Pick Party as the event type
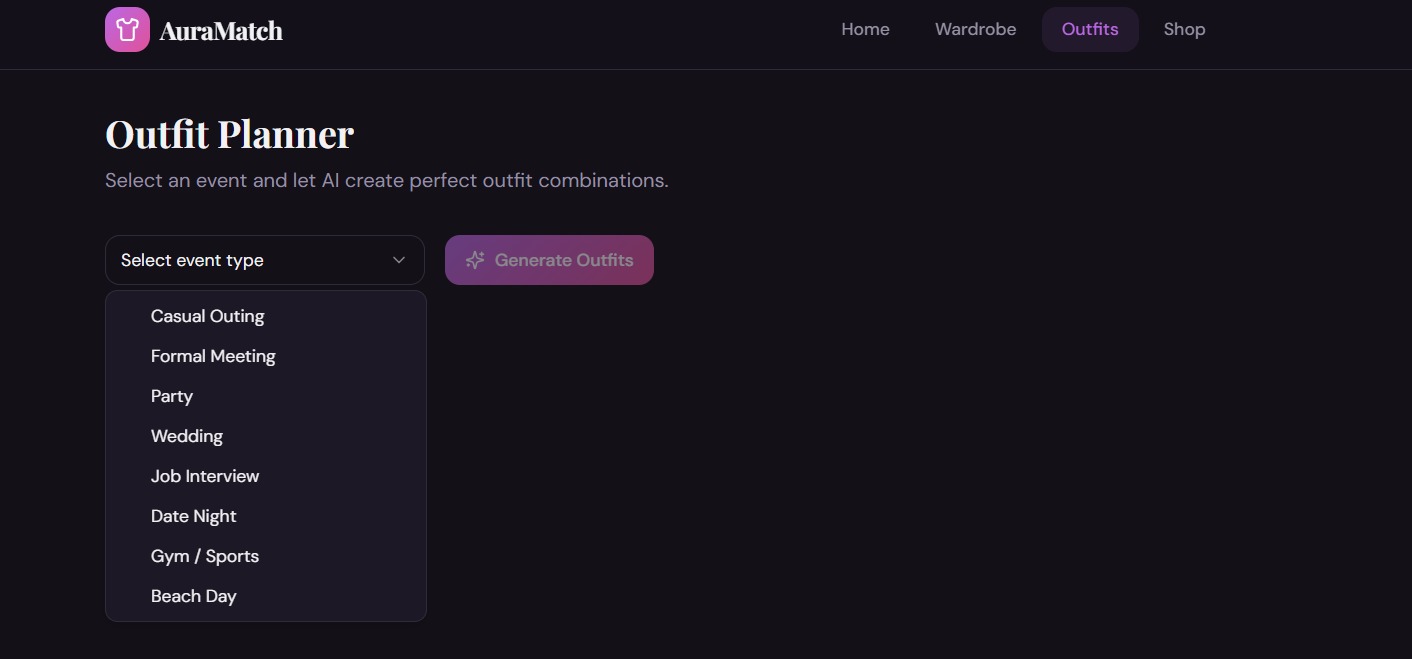Viewport: 1412px width, 659px height. click(266, 396)
